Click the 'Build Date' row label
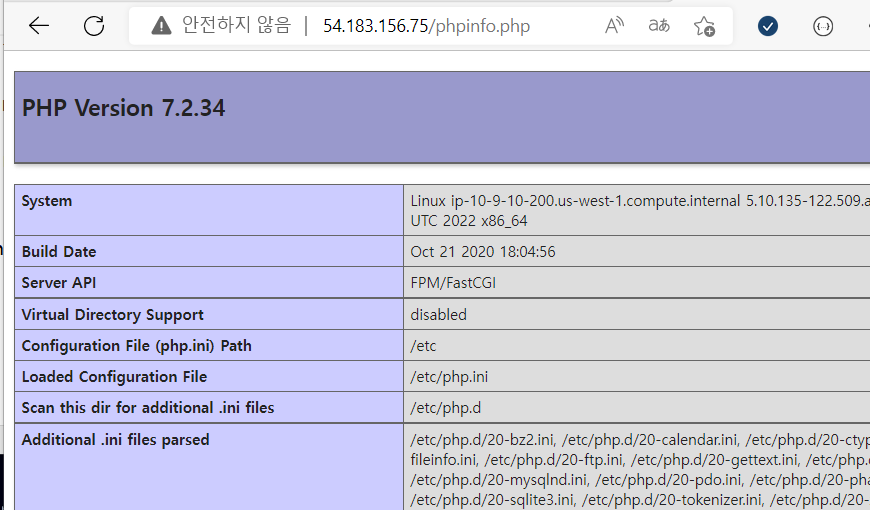Viewport: 870px width, 510px height. [x=59, y=251]
